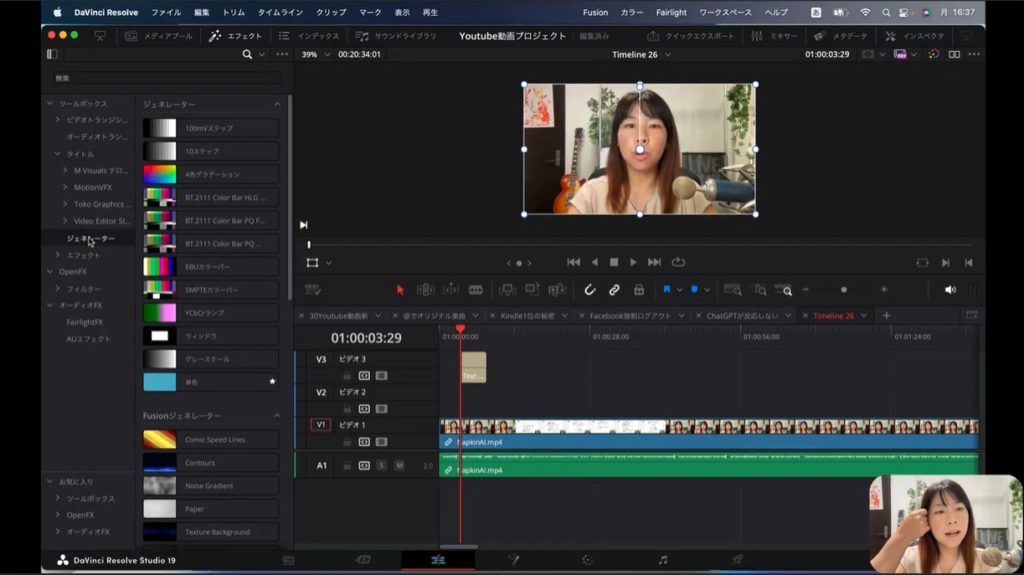The height and width of the screenshot is (575, 1024).
Task: Solo audio track A1 with S button
Action: 381,466
